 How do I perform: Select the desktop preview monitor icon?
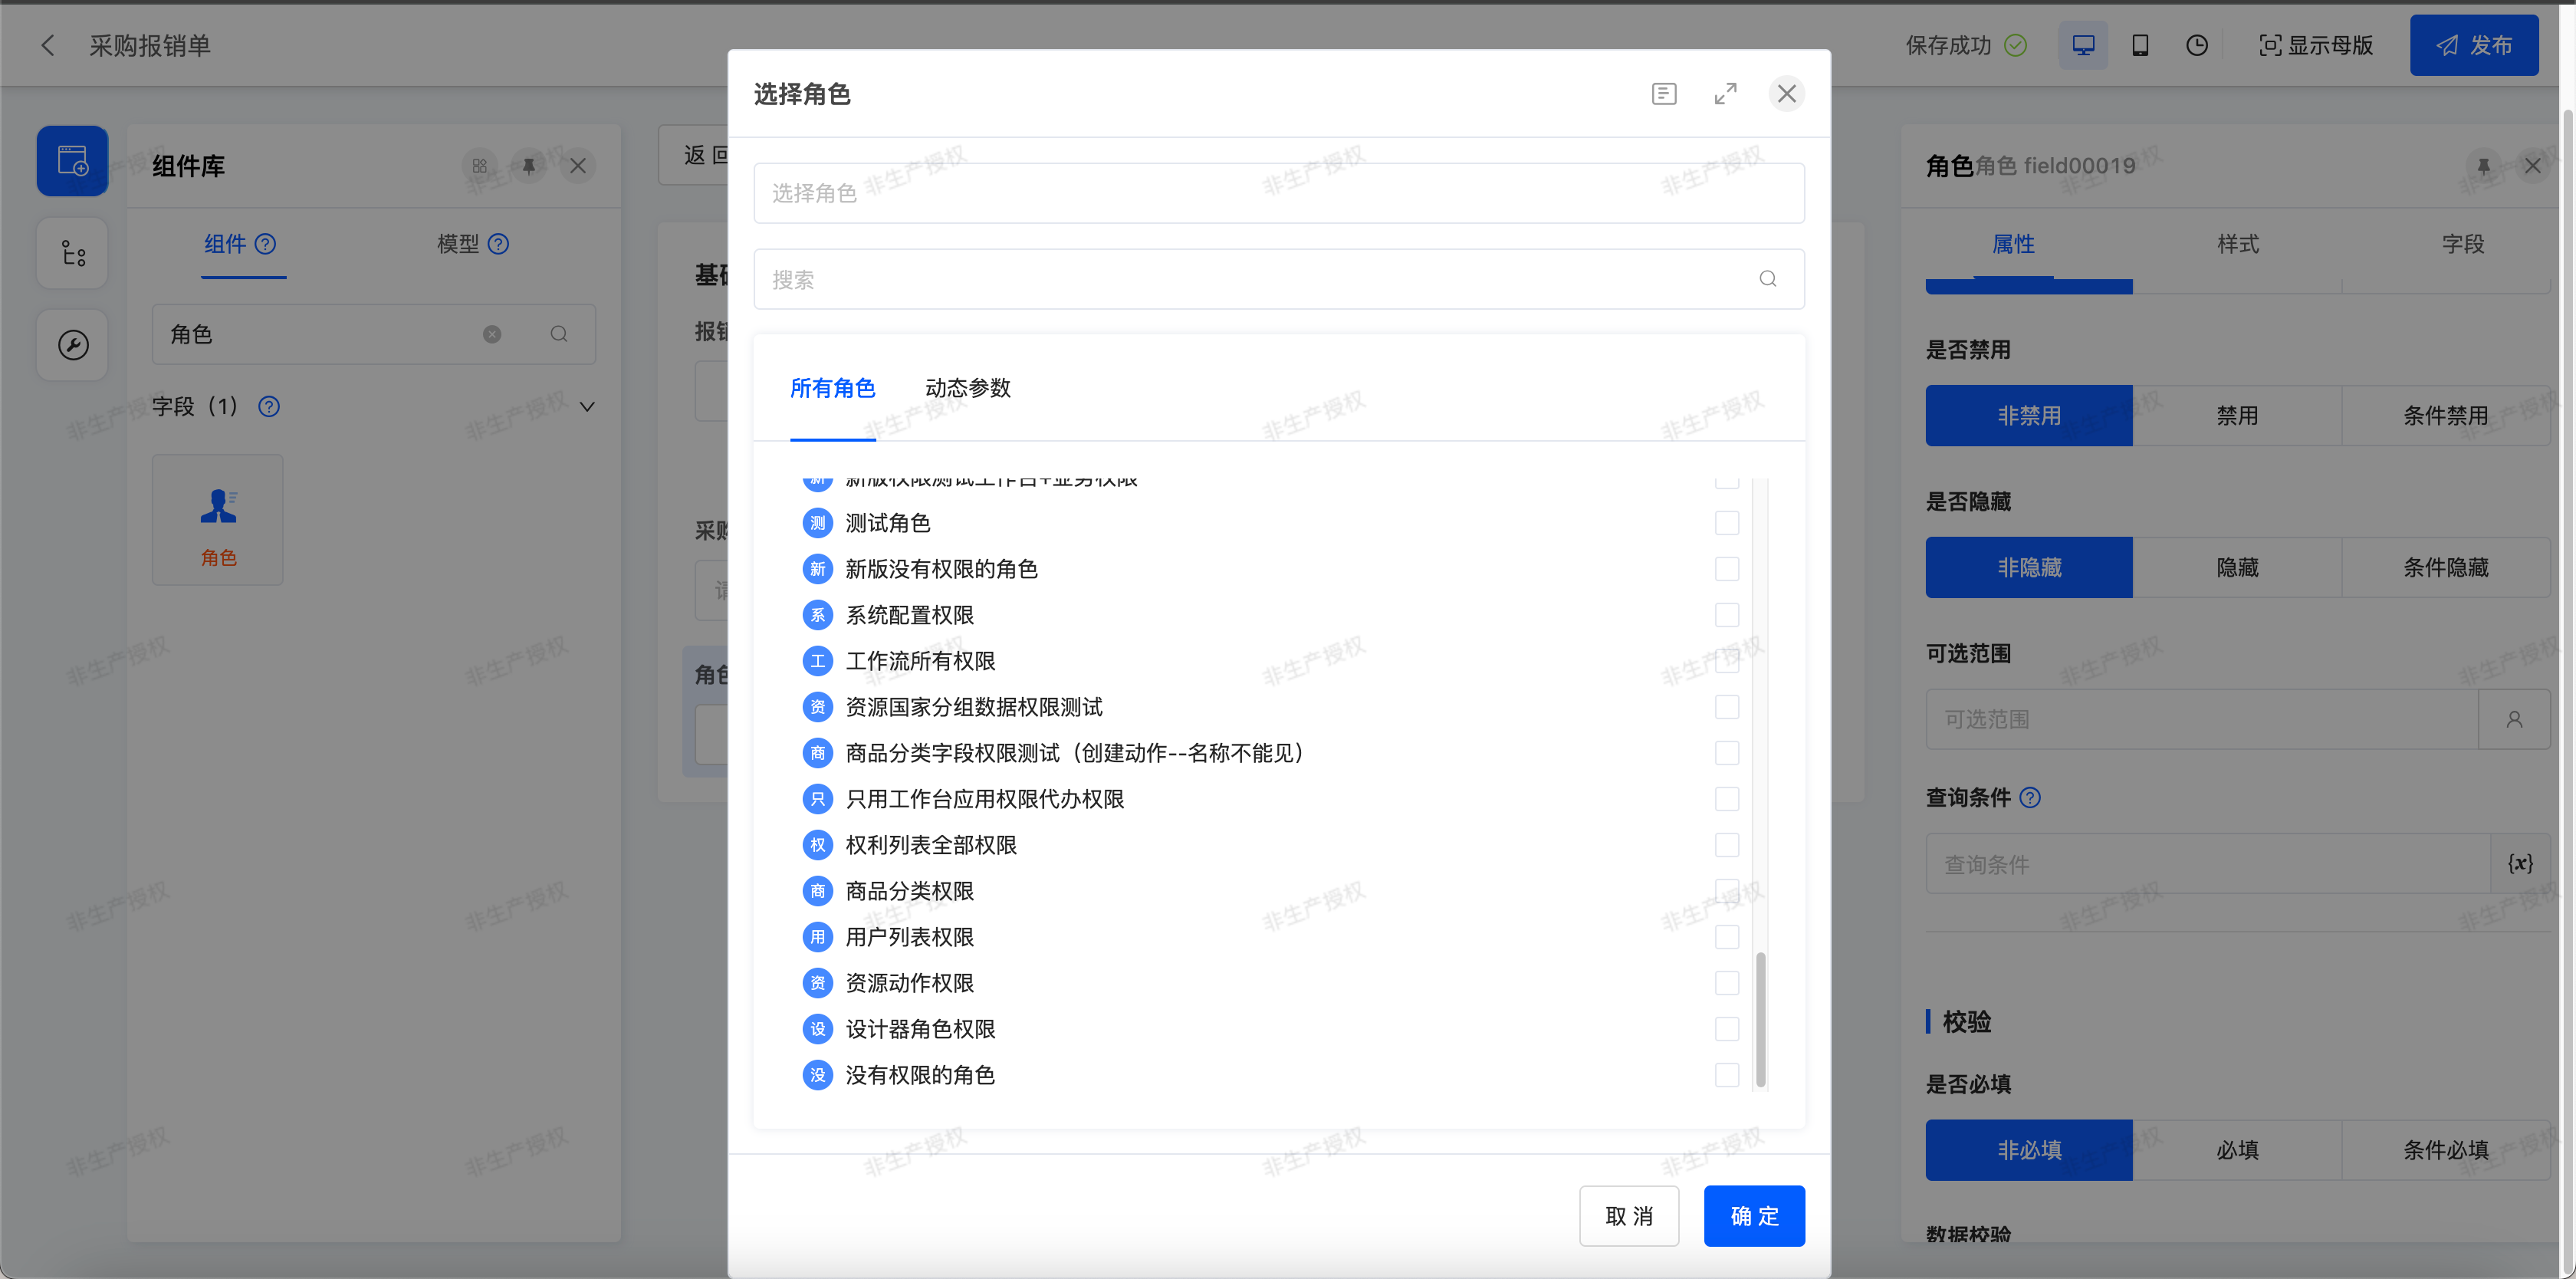(2082, 45)
